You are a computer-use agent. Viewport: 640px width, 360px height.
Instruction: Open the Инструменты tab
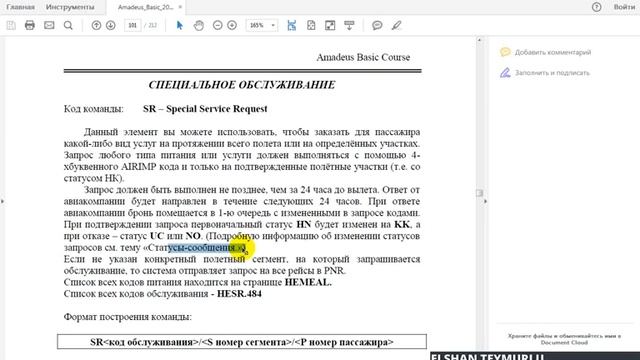pos(70,7)
